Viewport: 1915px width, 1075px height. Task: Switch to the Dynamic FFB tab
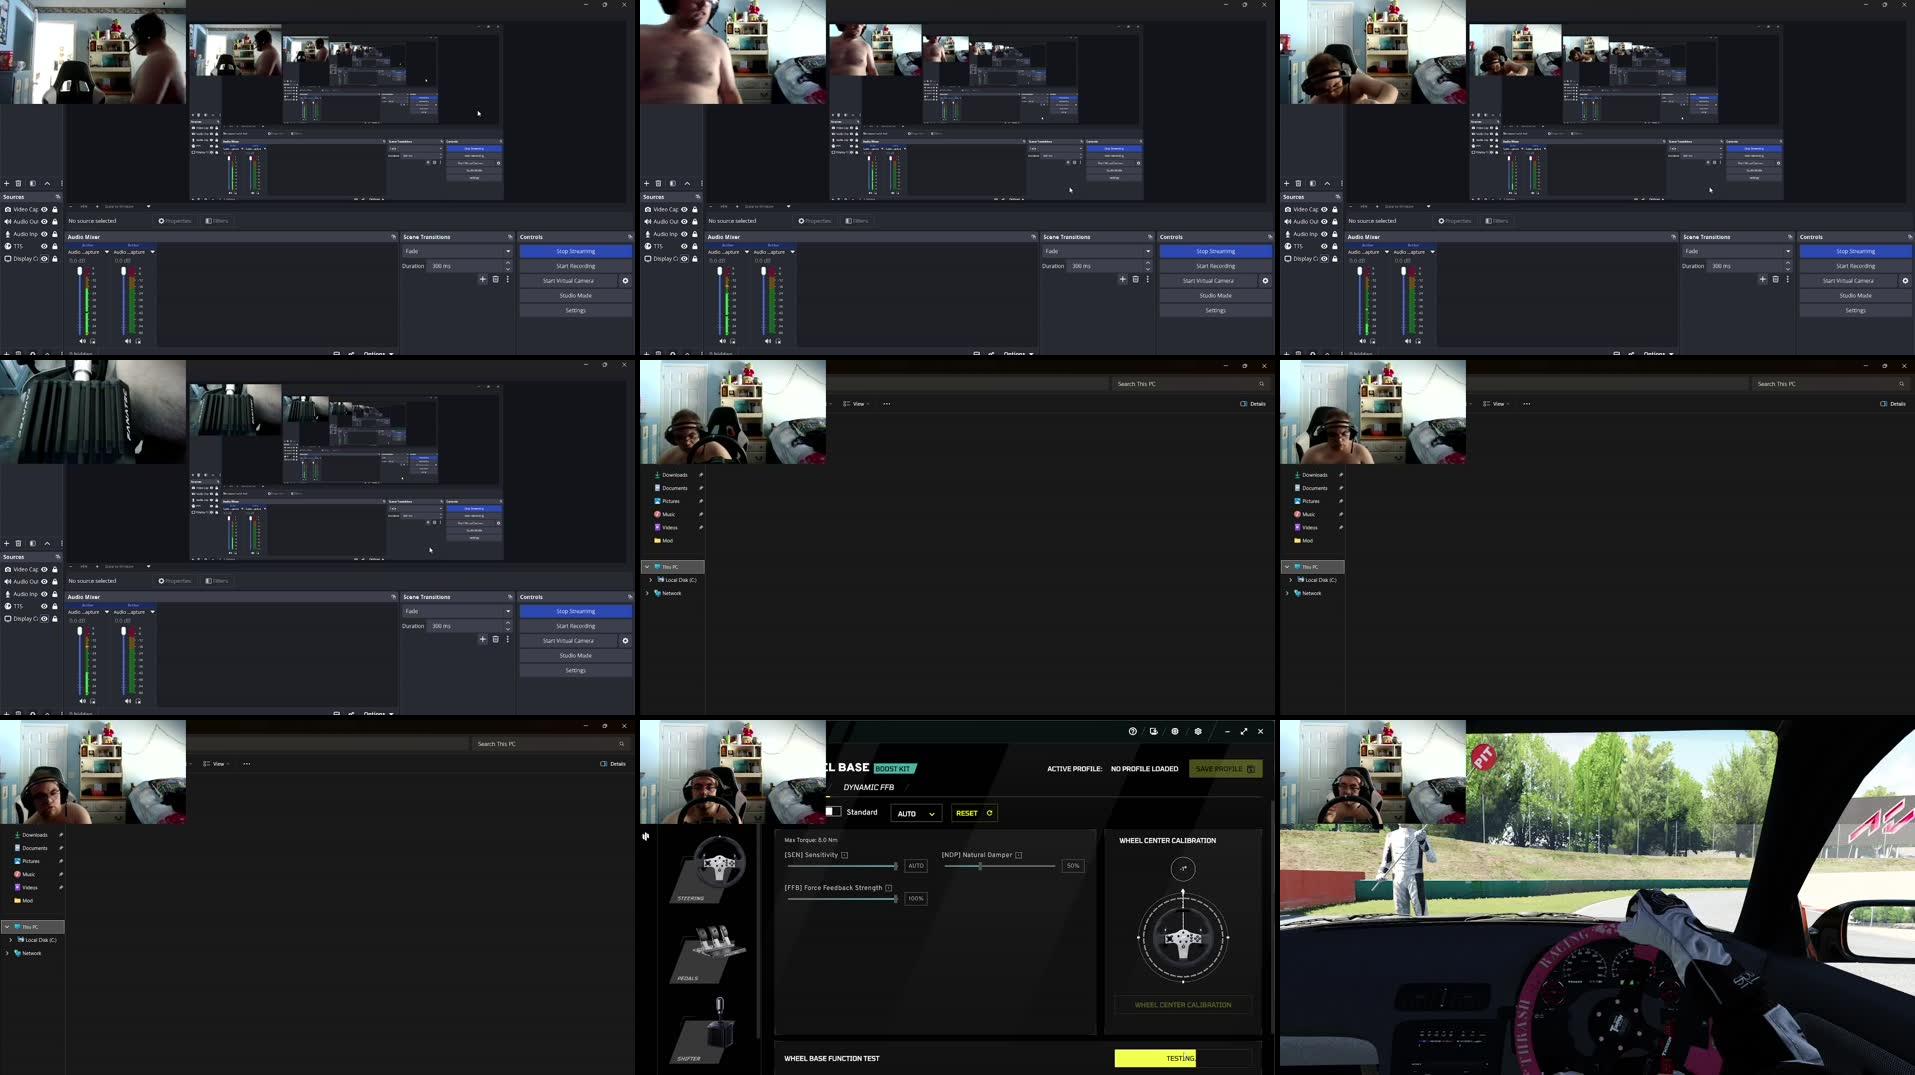(869, 787)
